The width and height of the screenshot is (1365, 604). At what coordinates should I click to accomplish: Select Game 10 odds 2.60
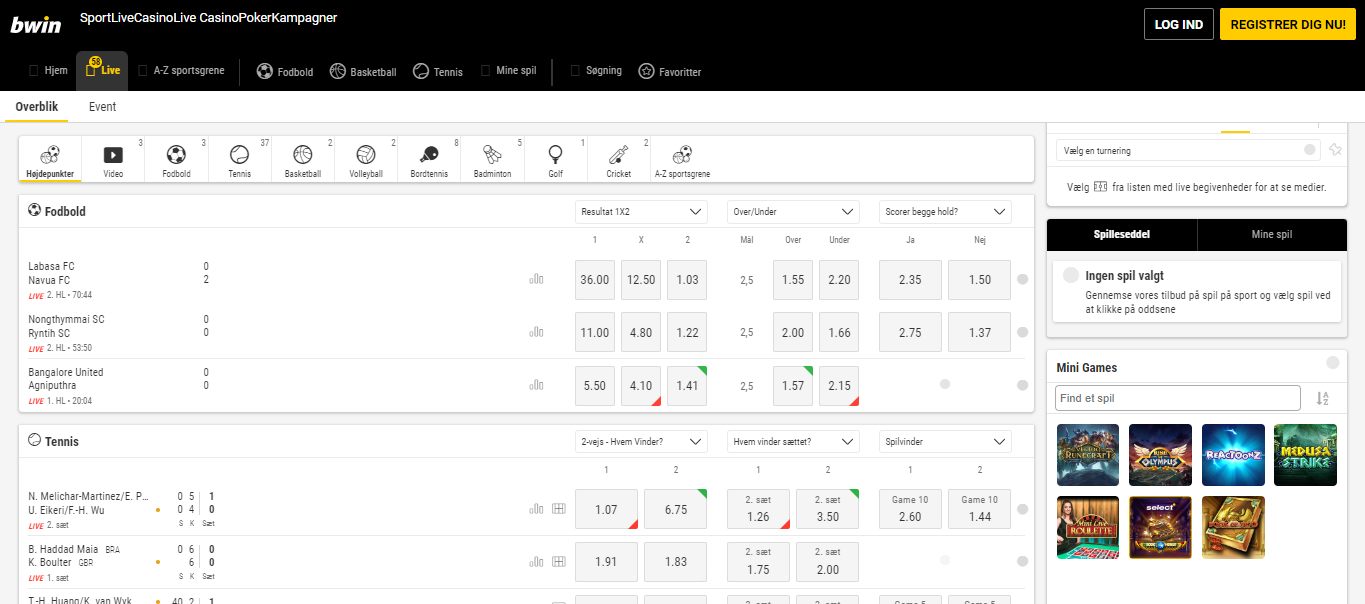point(910,509)
